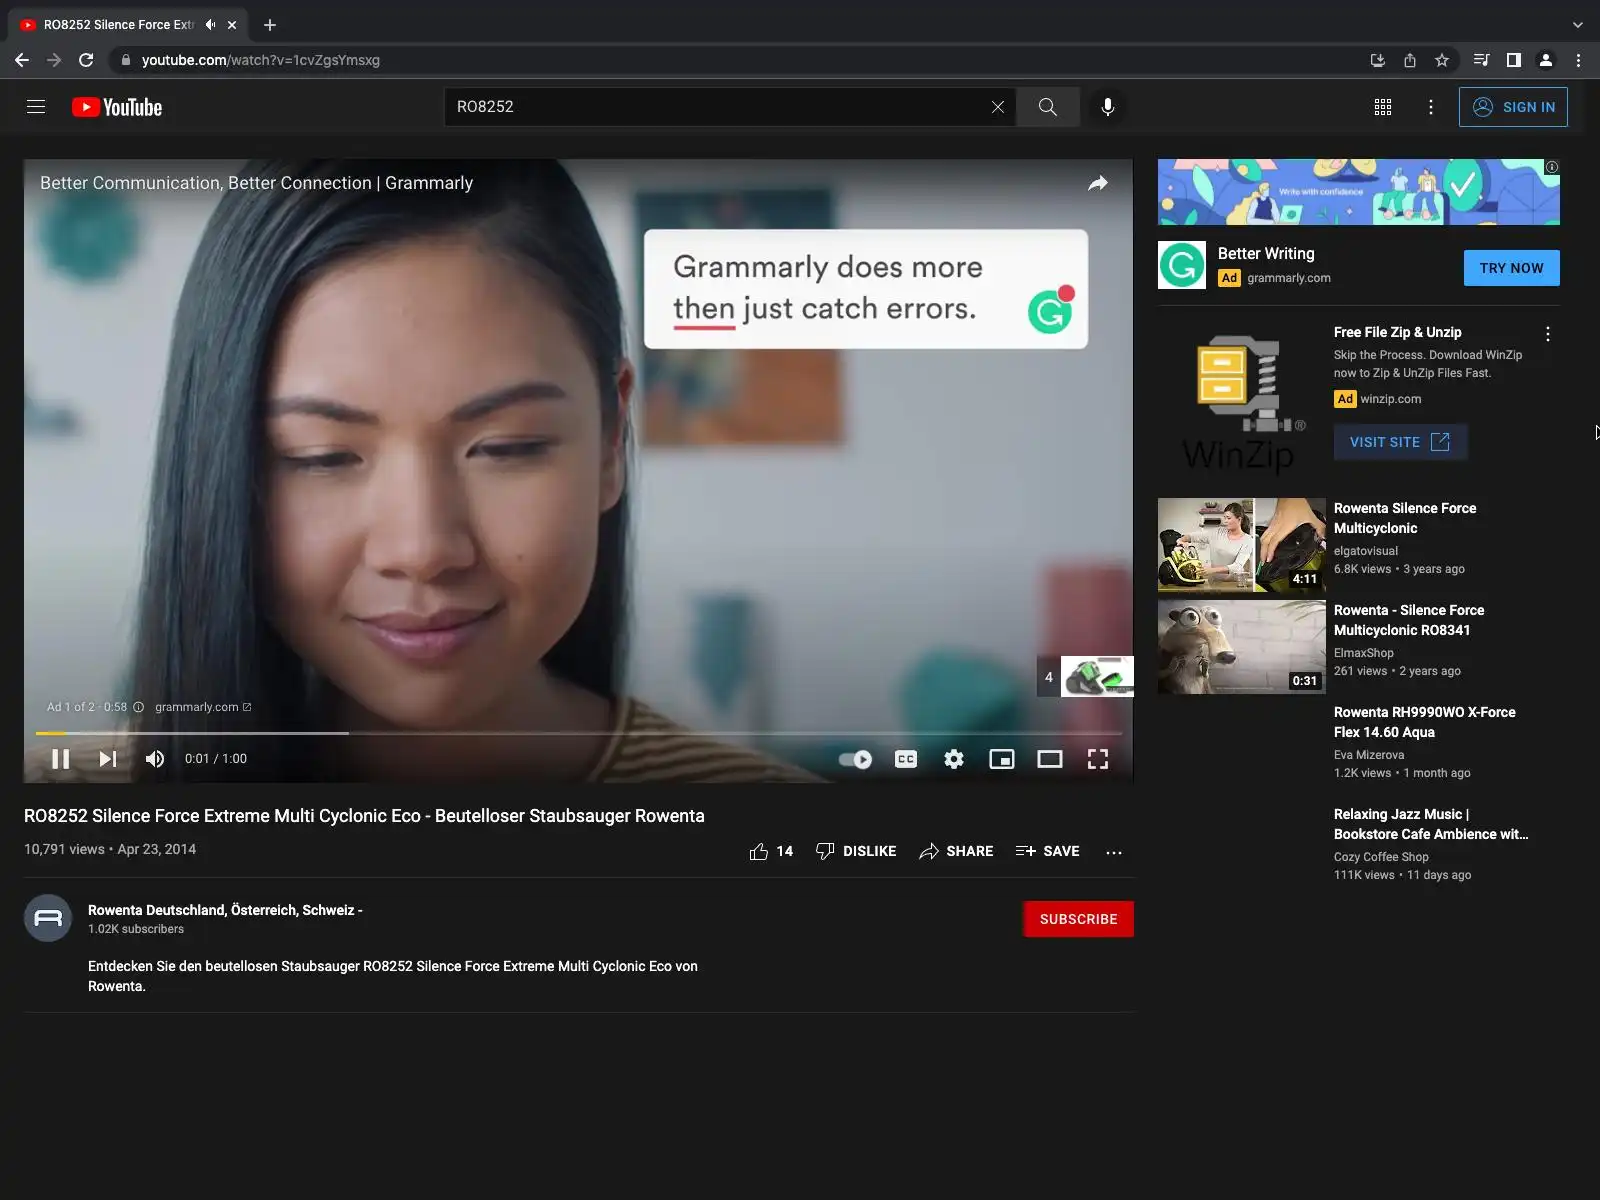Click the magnifier search button
The width and height of the screenshot is (1600, 1200).
pyautogui.click(x=1047, y=107)
